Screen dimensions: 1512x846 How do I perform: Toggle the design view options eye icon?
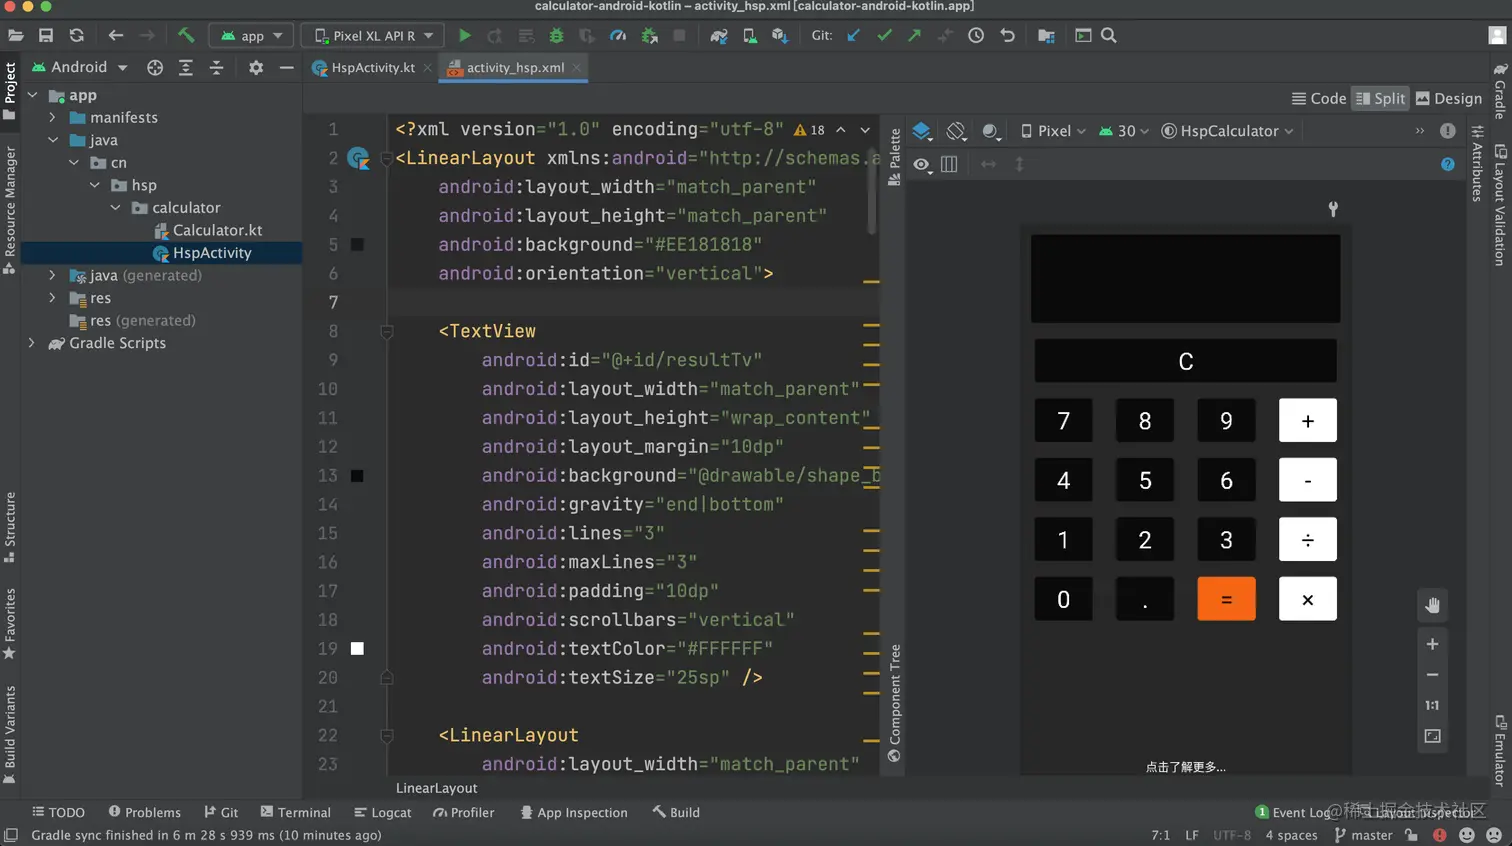tap(922, 164)
